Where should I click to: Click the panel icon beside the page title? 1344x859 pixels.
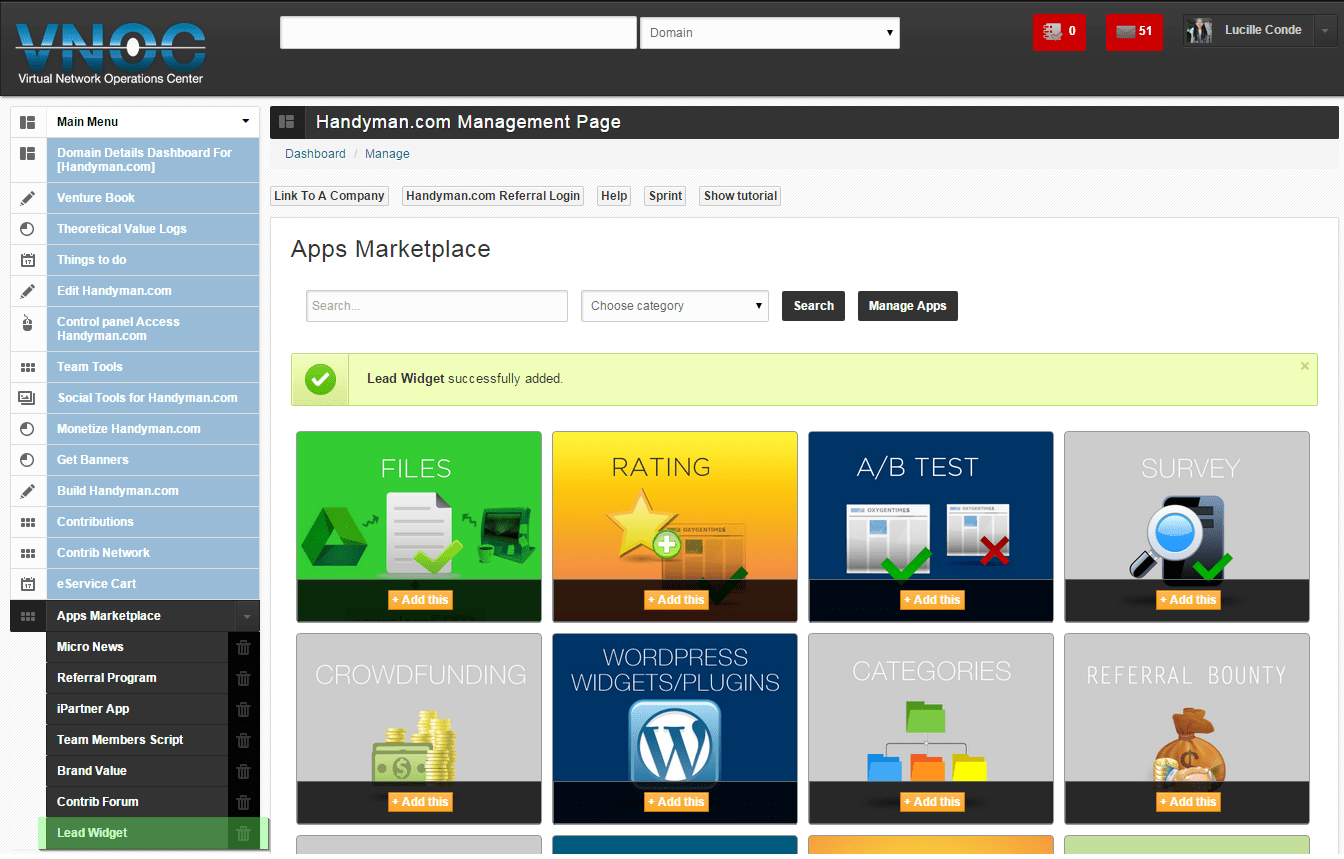point(287,122)
